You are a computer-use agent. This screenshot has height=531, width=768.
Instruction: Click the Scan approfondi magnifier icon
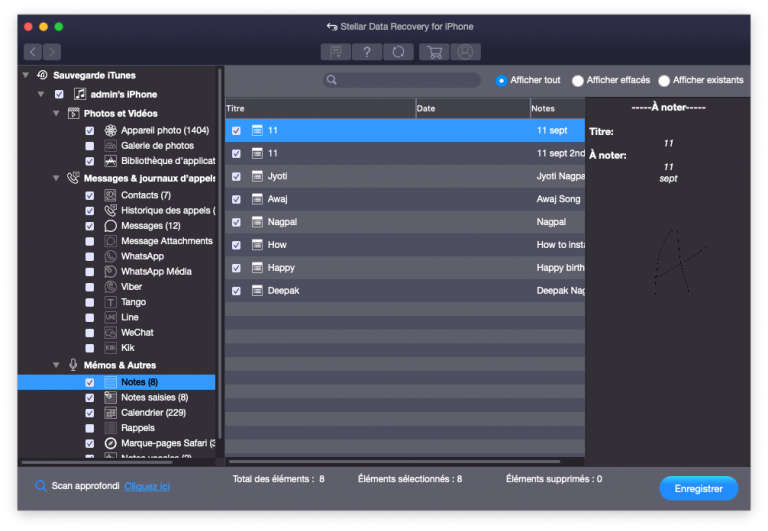41,485
